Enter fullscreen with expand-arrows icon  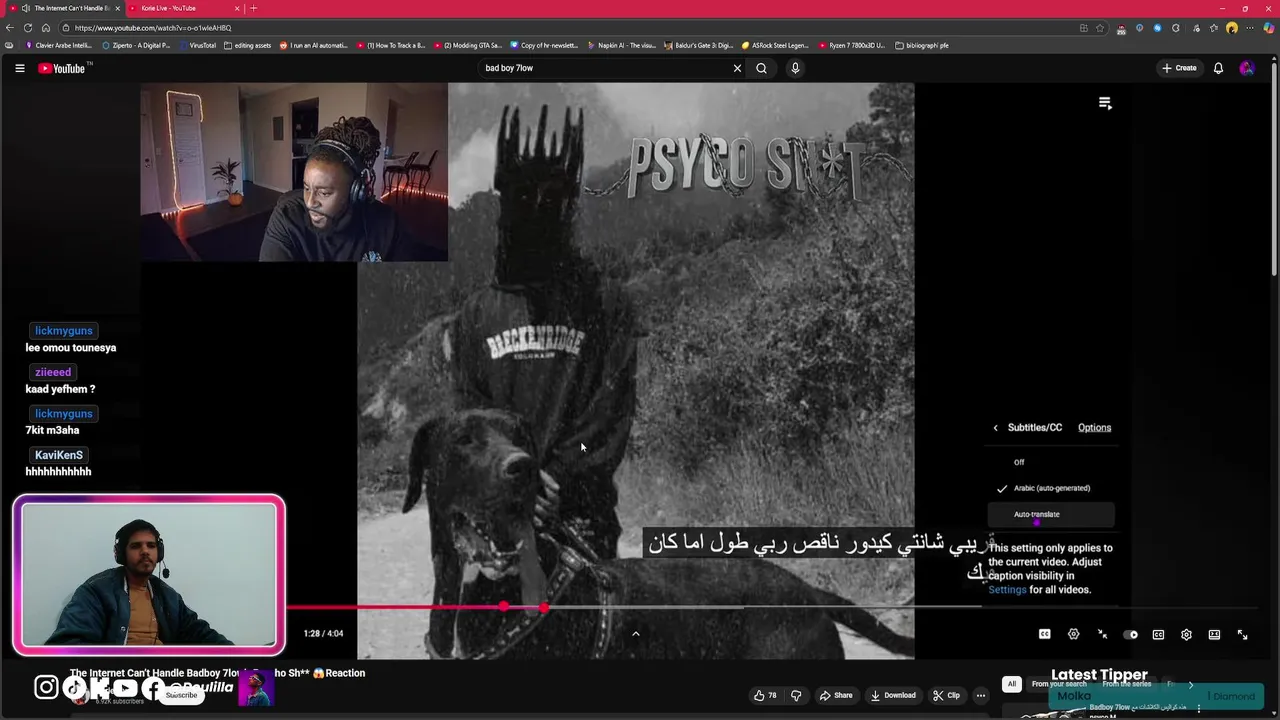click(x=1242, y=634)
